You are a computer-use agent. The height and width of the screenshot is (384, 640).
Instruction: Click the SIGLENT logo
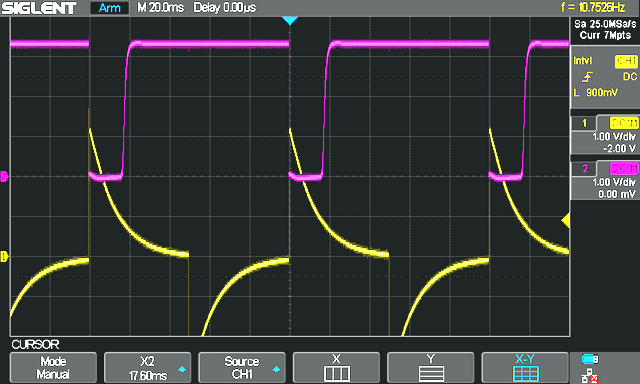(x=39, y=8)
